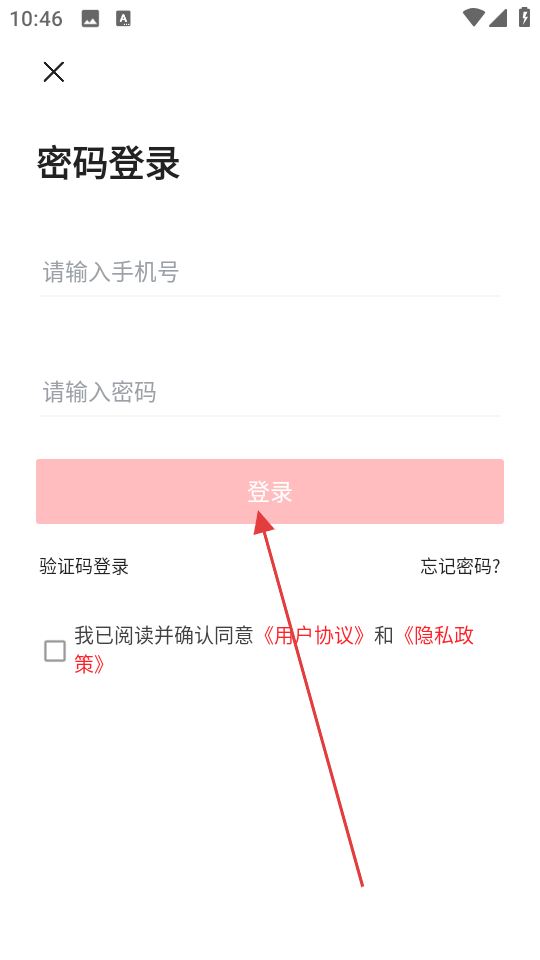Screen dimensions: 540x960
Task: Tap the 我已阅读并确认同意 agreement text
Action: click(x=164, y=636)
